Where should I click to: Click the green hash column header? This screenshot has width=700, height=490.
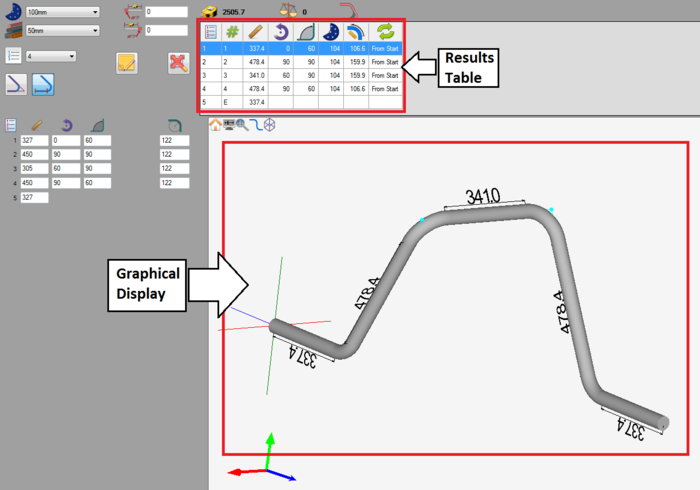click(x=232, y=32)
